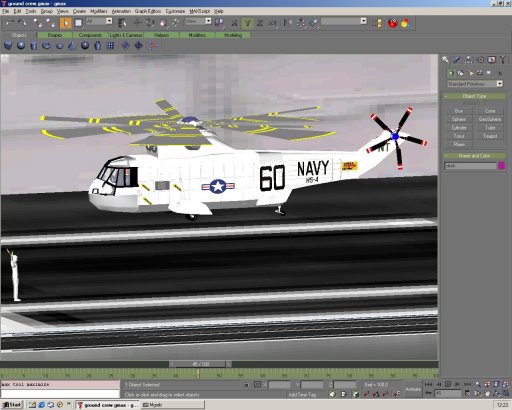
Task: Toggle the 3D Snap magnet button
Action: pos(366,394)
